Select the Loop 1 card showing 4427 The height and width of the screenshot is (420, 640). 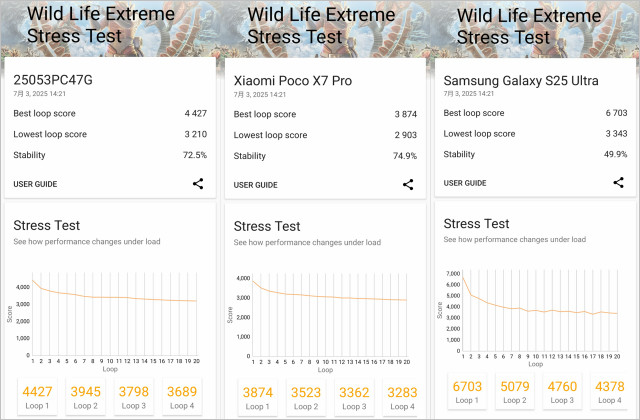[38, 397]
